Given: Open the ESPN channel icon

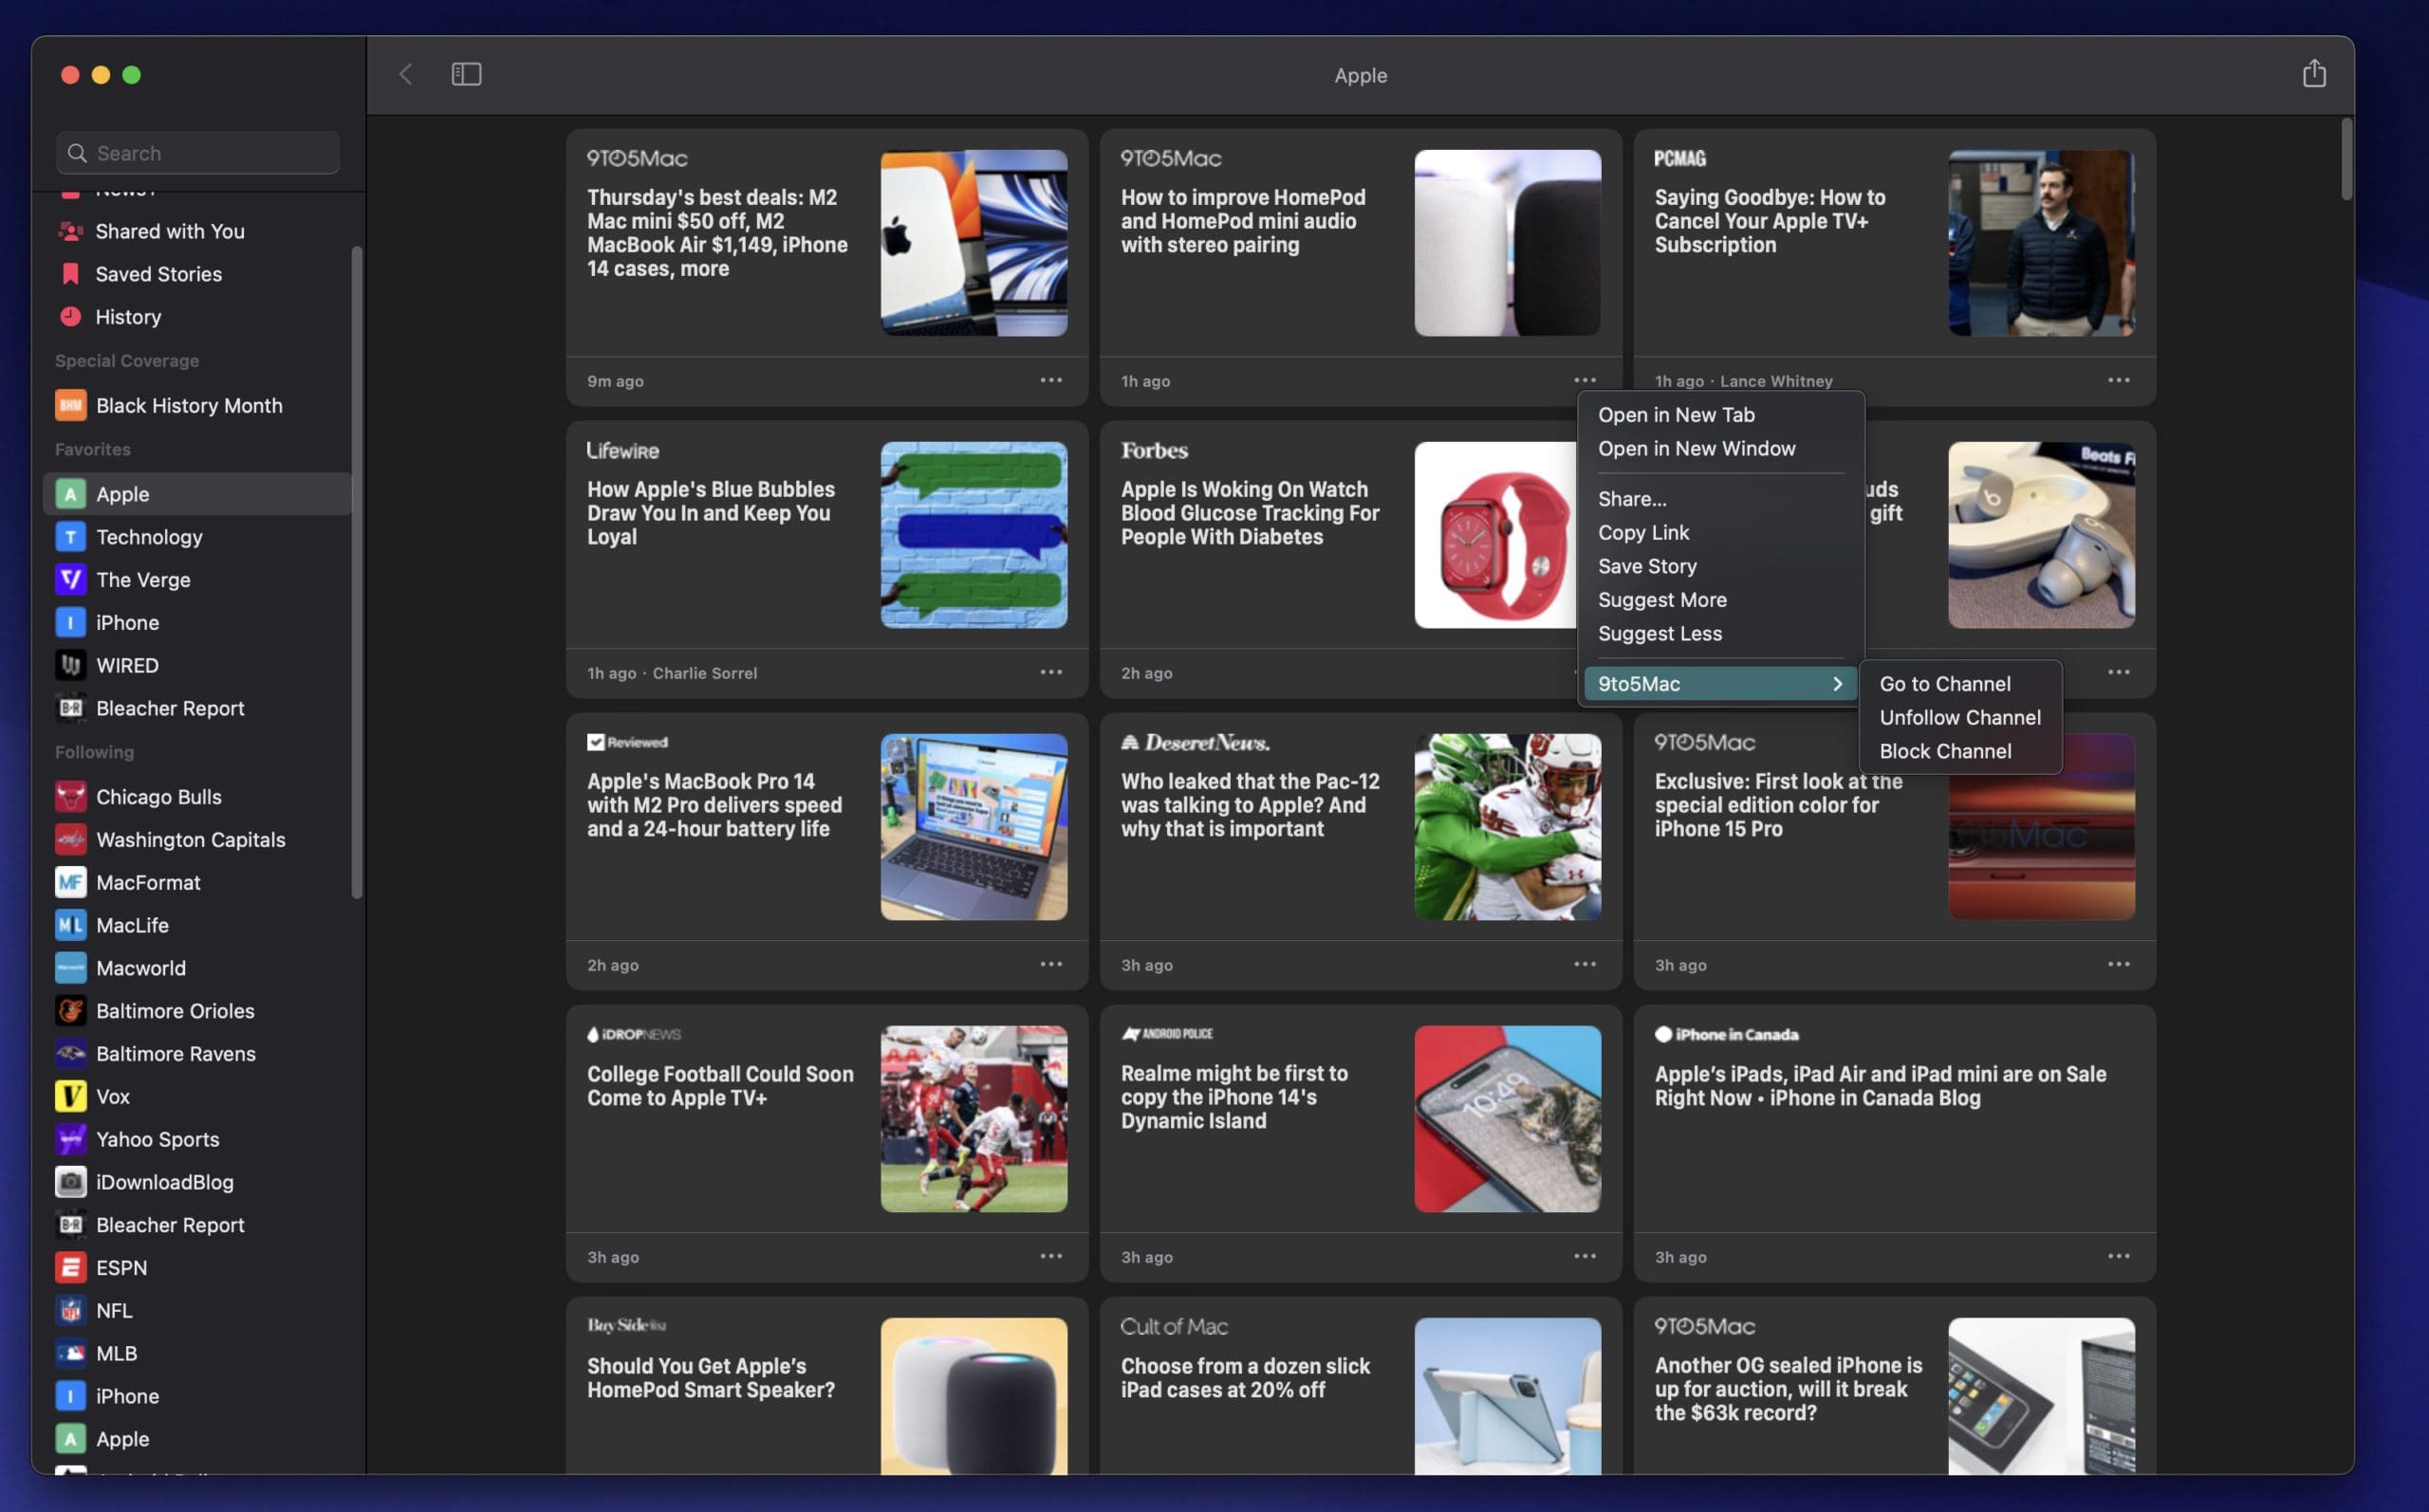Looking at the screenshot, I should (x=70, y=1268).
